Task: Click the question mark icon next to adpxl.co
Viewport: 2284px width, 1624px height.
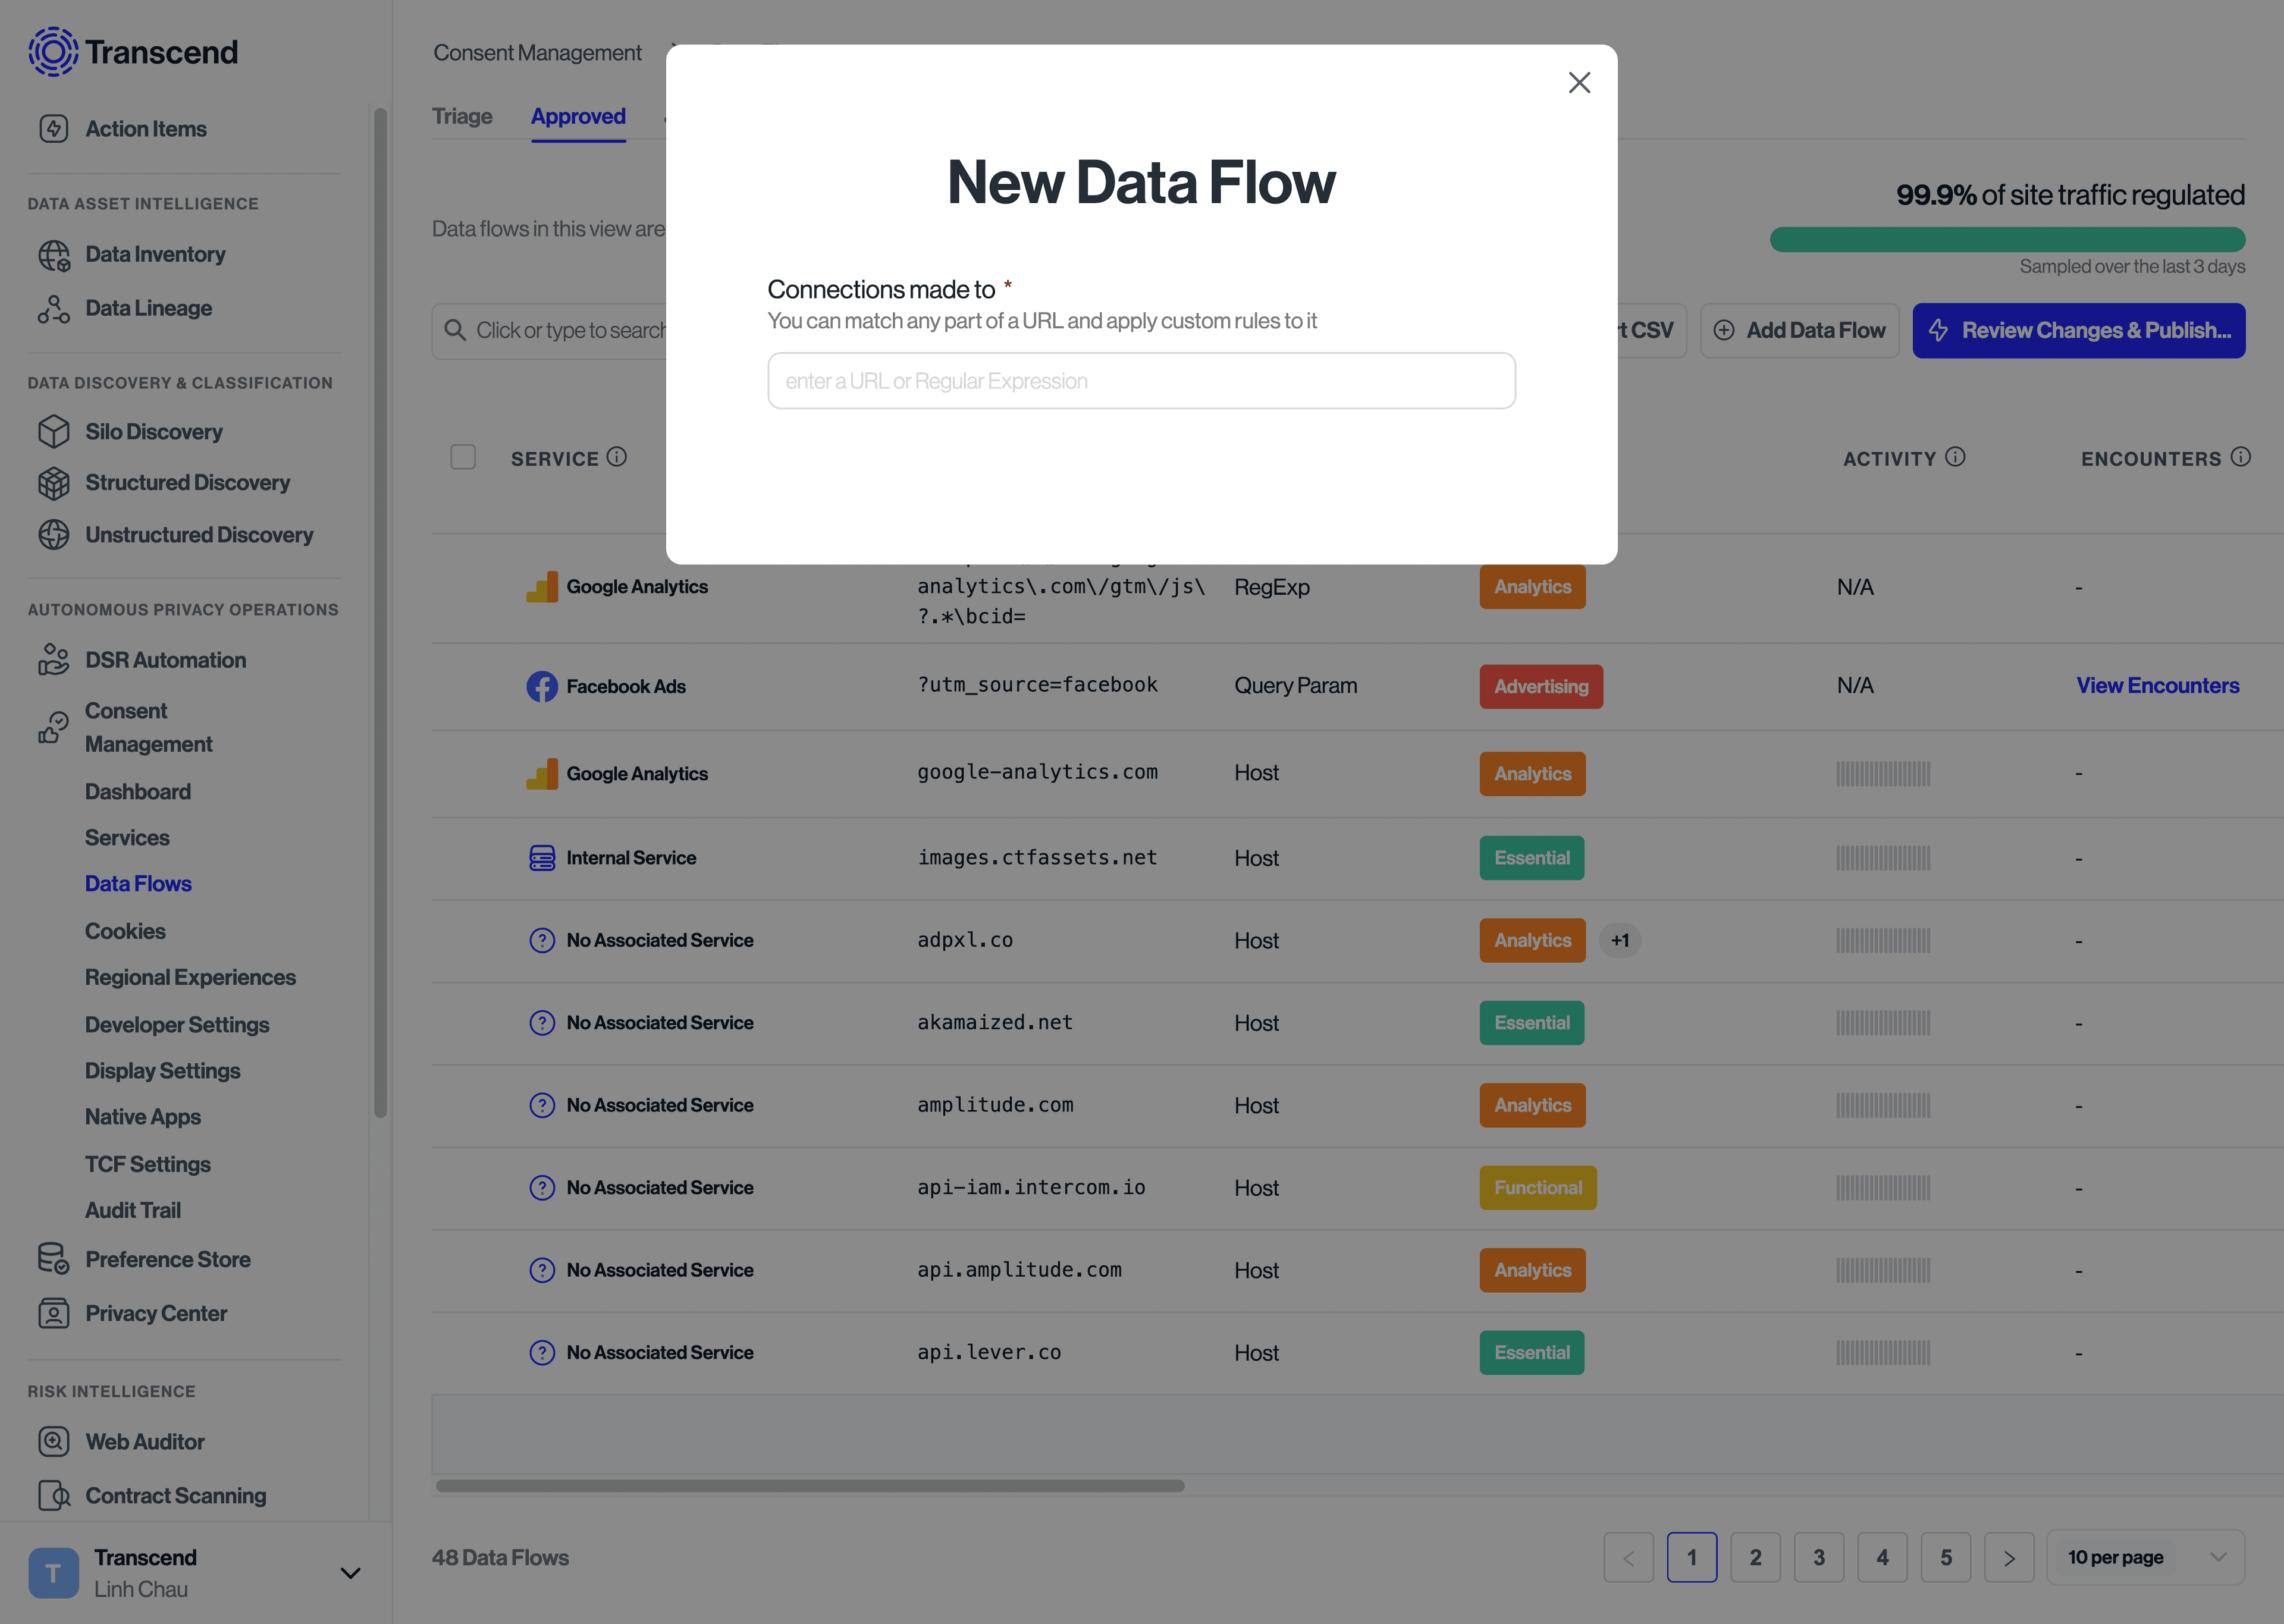Action: [542, 940]
